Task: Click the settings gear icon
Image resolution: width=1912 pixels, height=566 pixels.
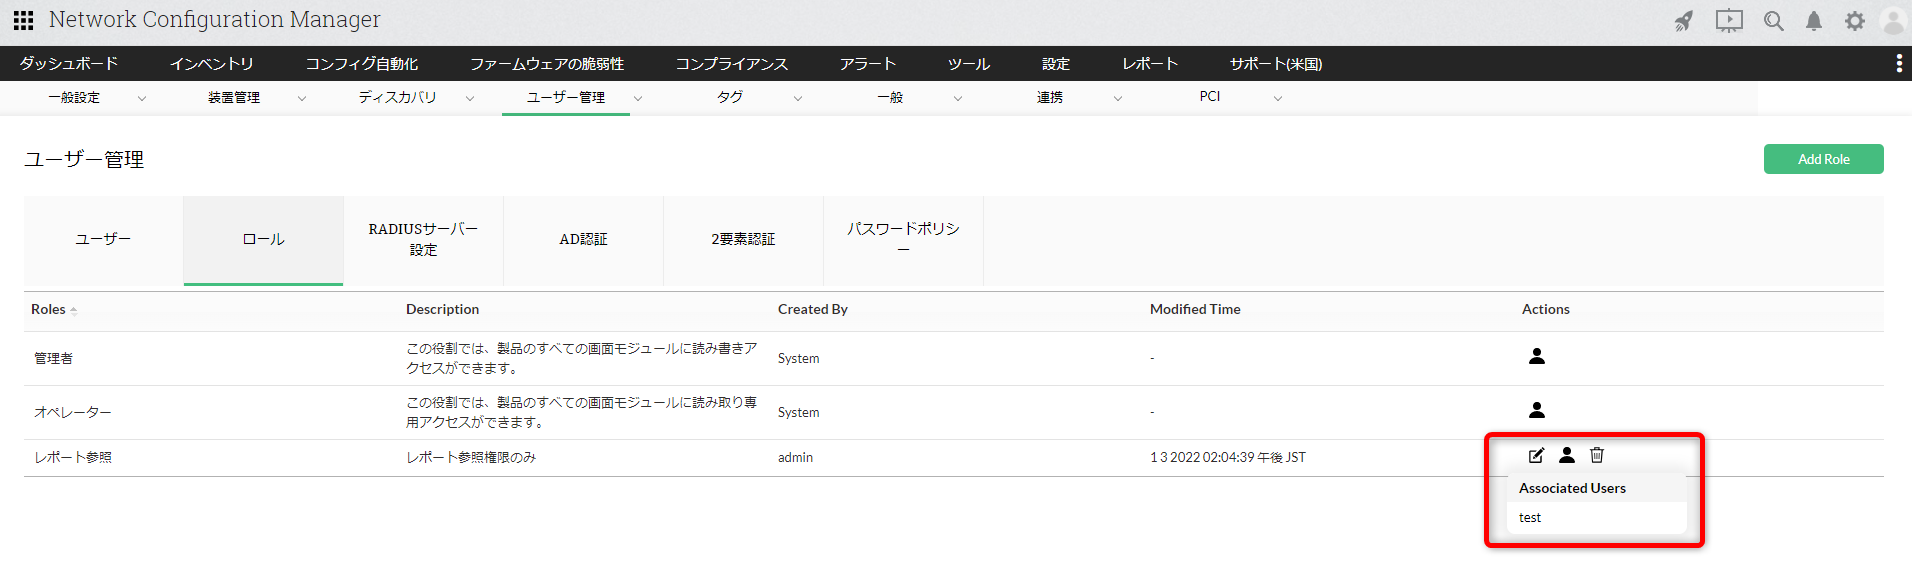Action: tap(1854, 21)
